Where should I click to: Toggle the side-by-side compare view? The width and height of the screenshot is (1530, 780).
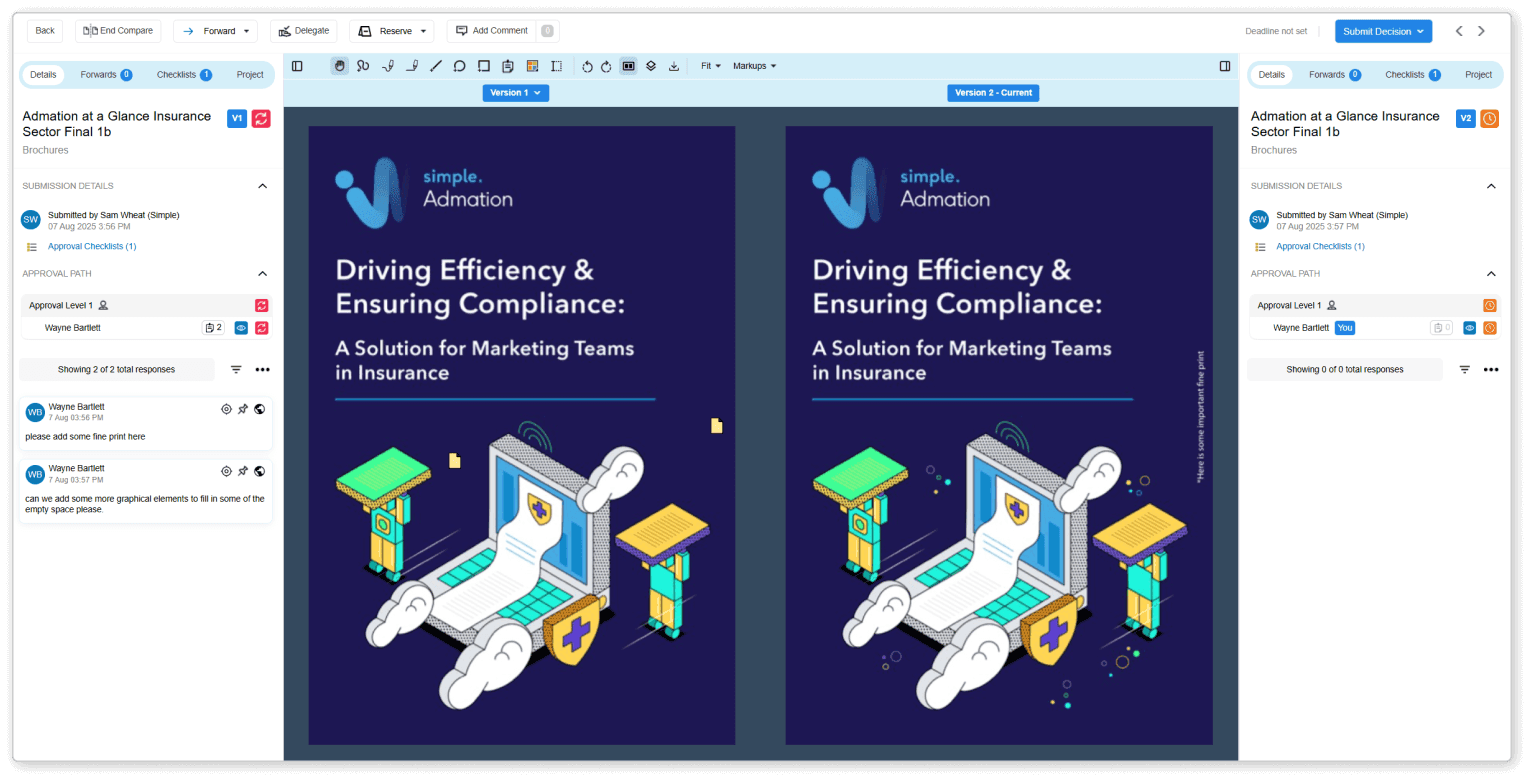point(628,66)
